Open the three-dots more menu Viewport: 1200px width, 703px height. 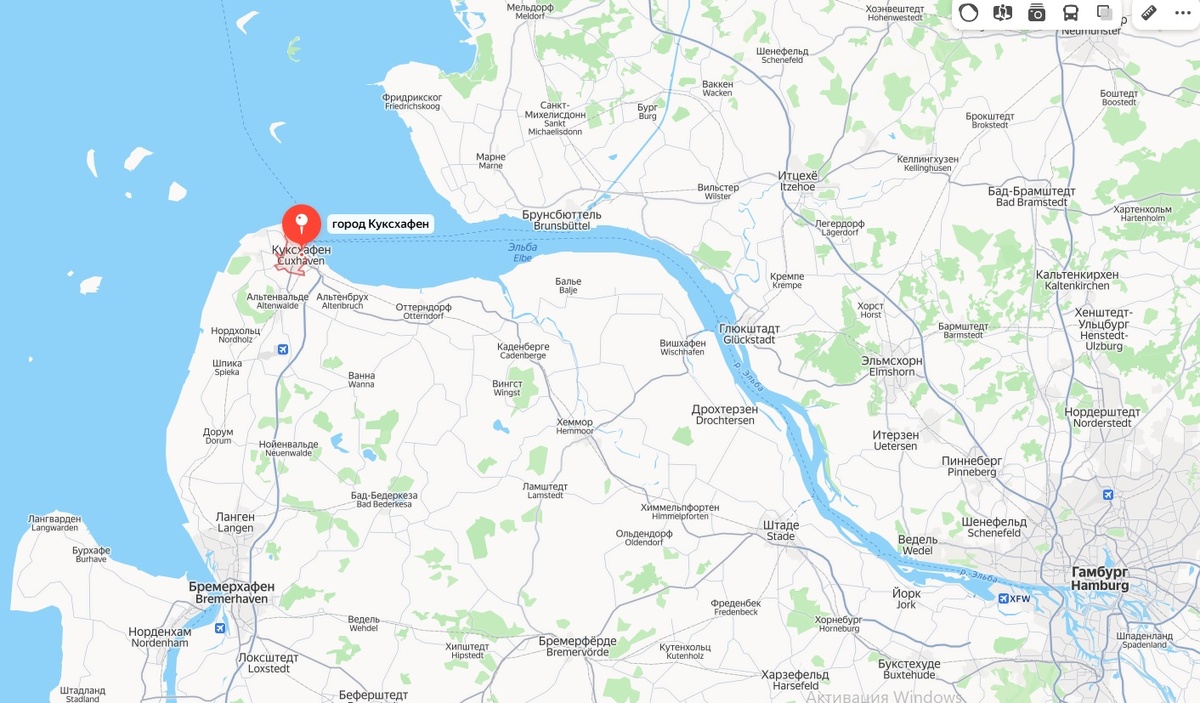1183,13
